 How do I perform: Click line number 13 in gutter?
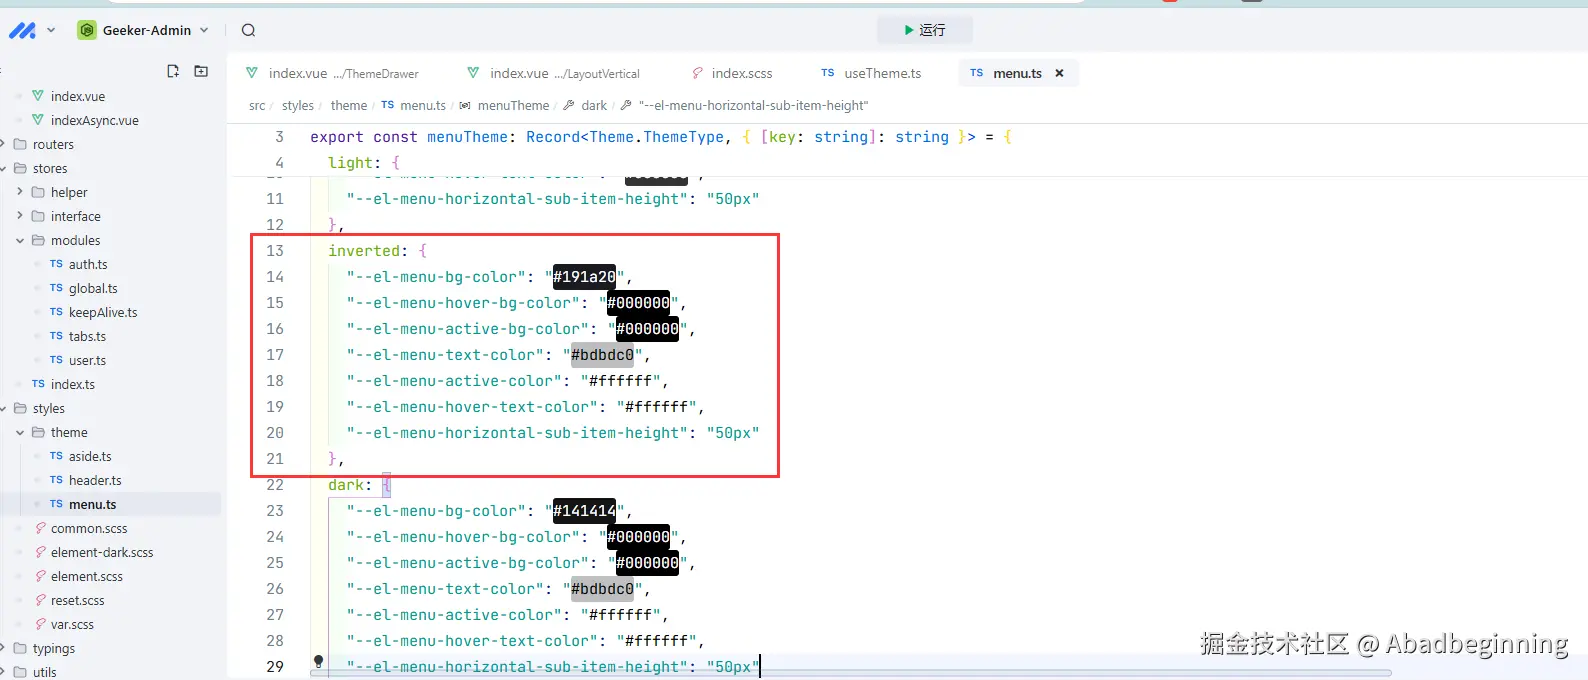pyautogui.click(x=275, y=251)
